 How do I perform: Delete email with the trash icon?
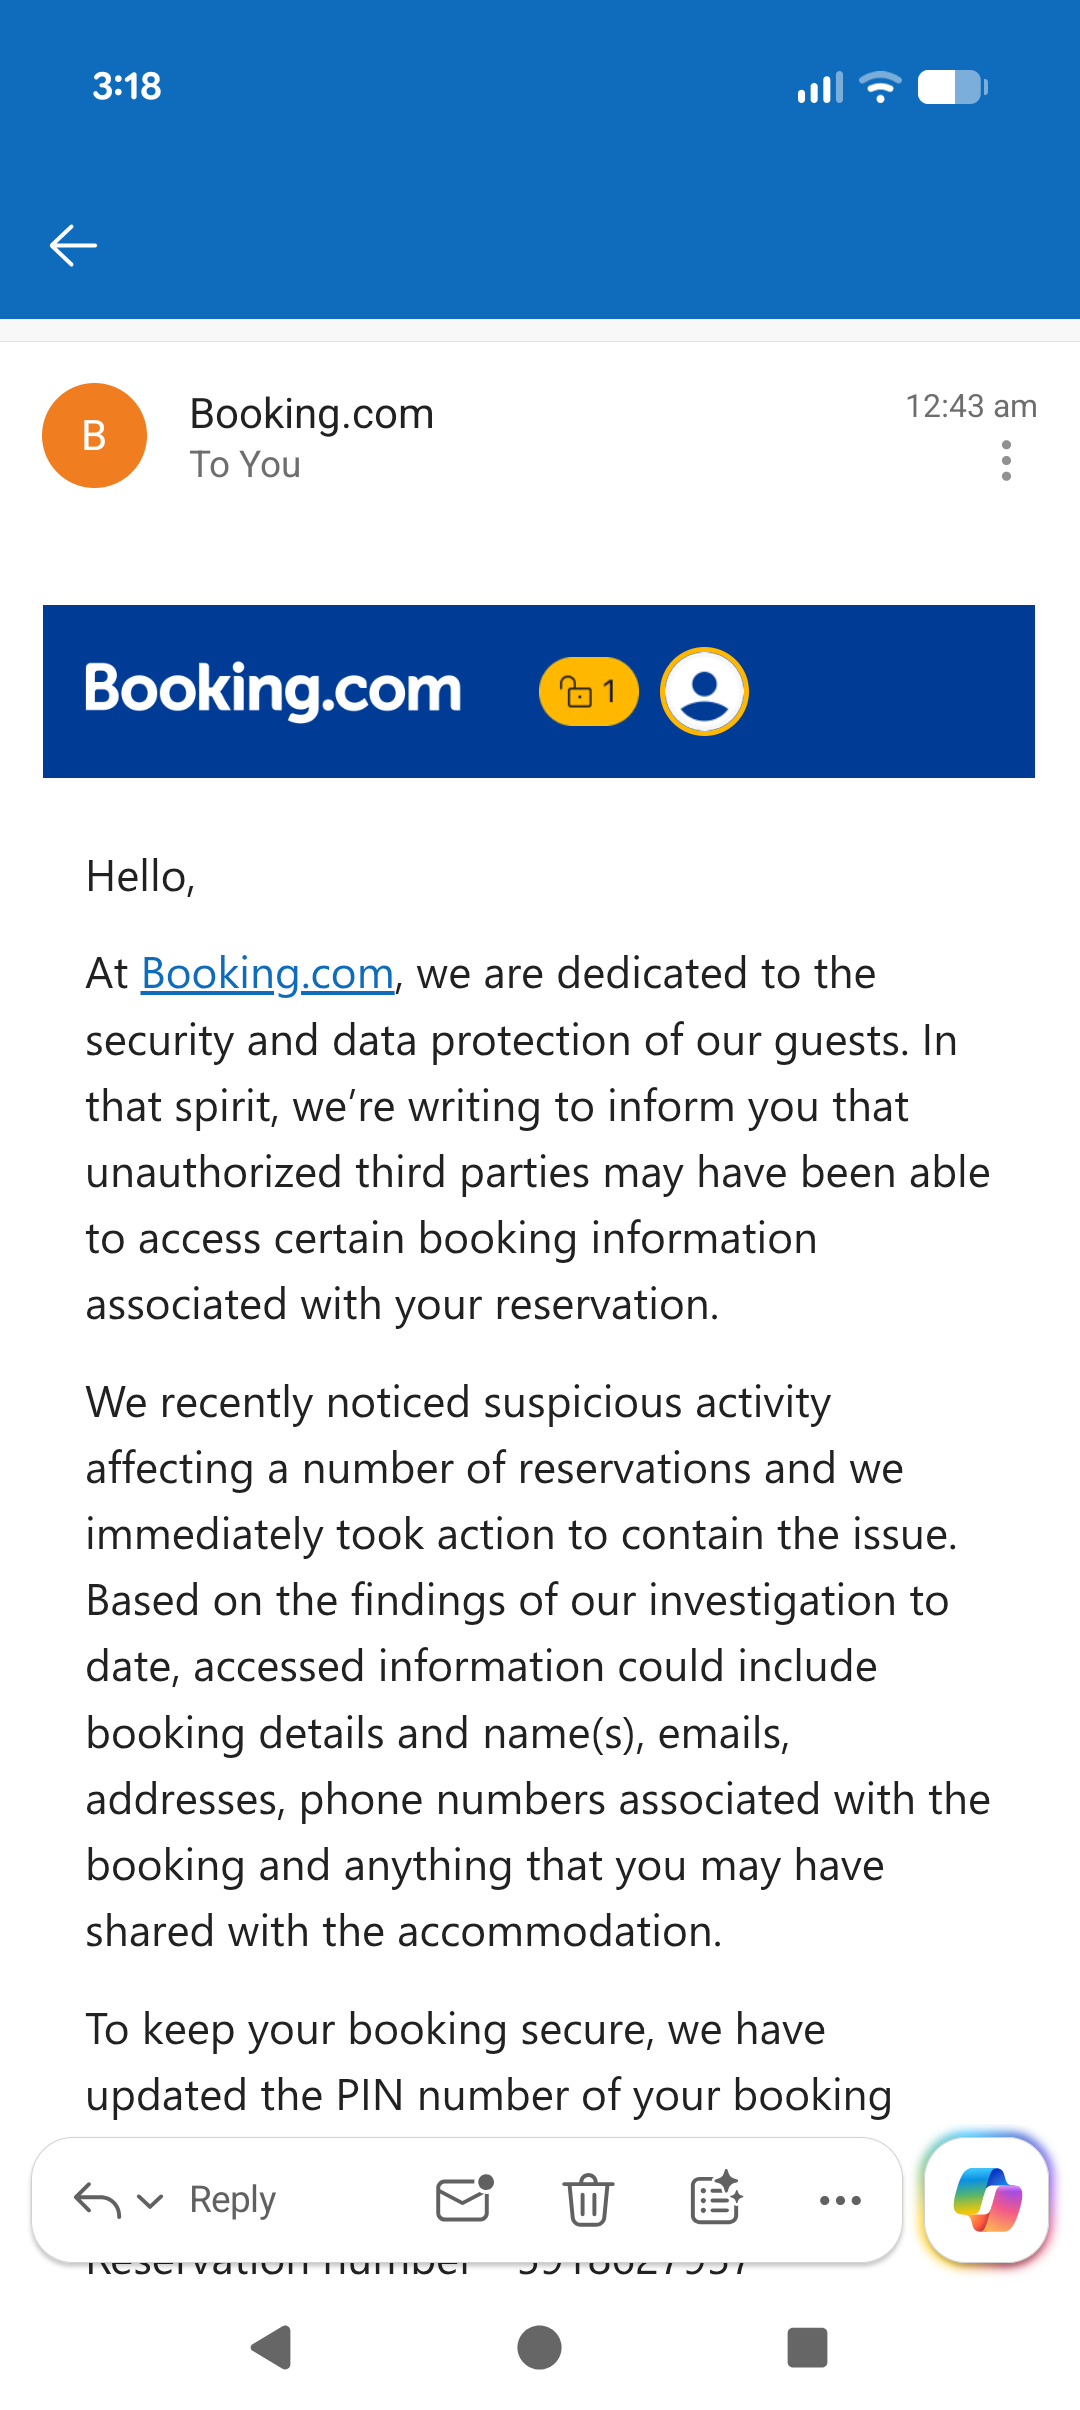pyautogui.click(x=588, y=2200)
